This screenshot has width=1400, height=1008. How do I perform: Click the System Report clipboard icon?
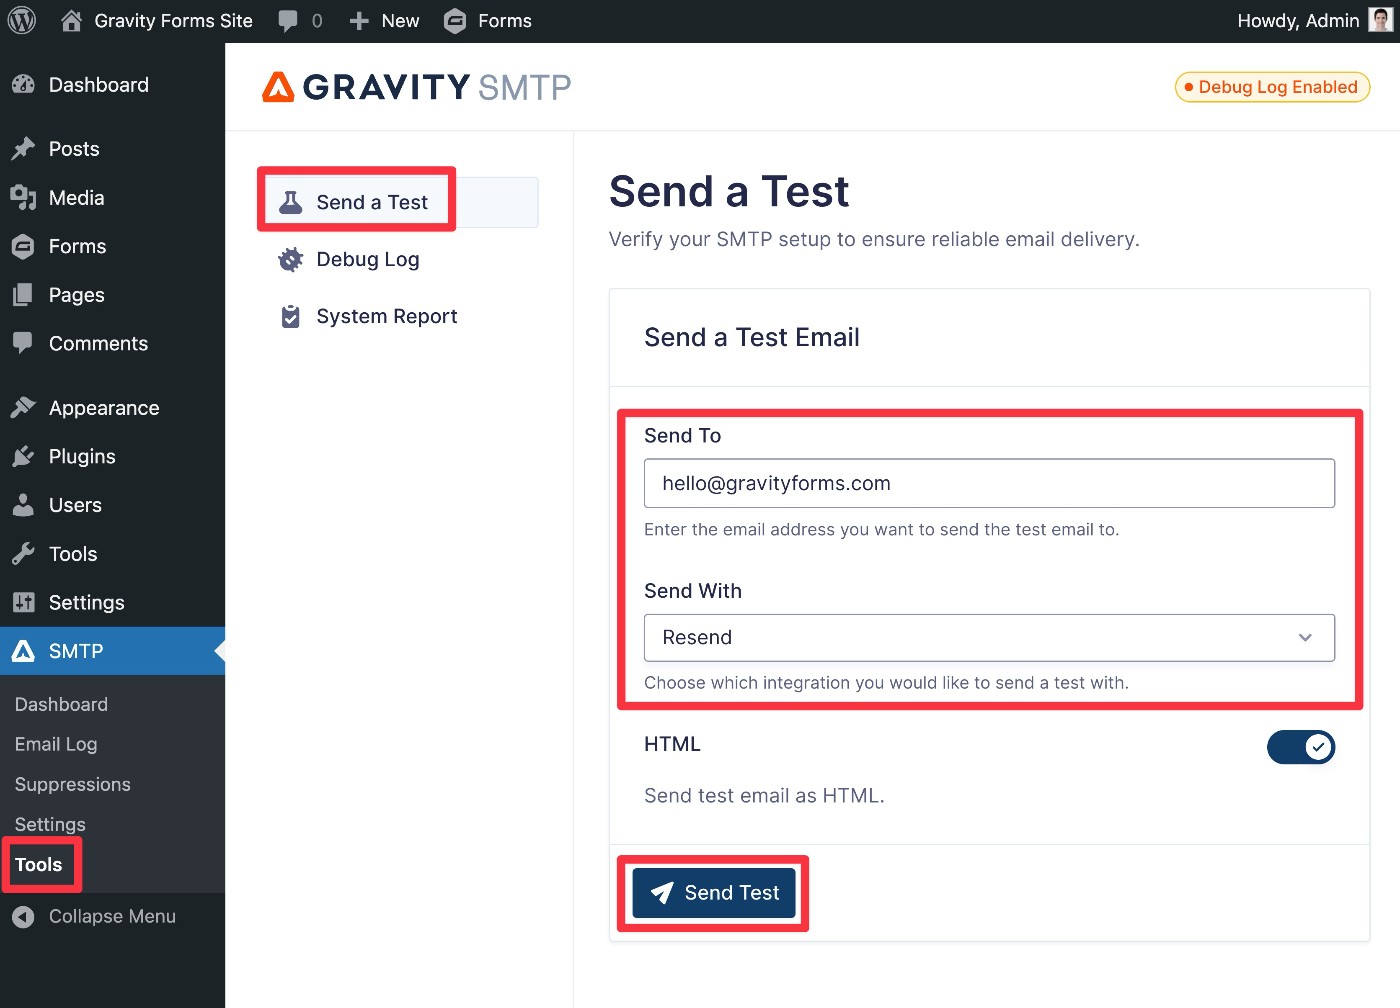coord(290,317)
